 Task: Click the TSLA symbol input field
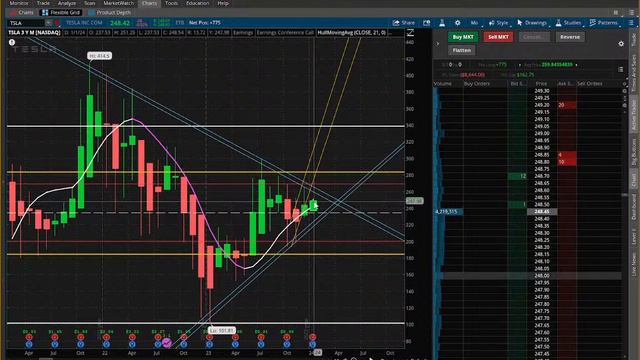(x=25, y=23)
